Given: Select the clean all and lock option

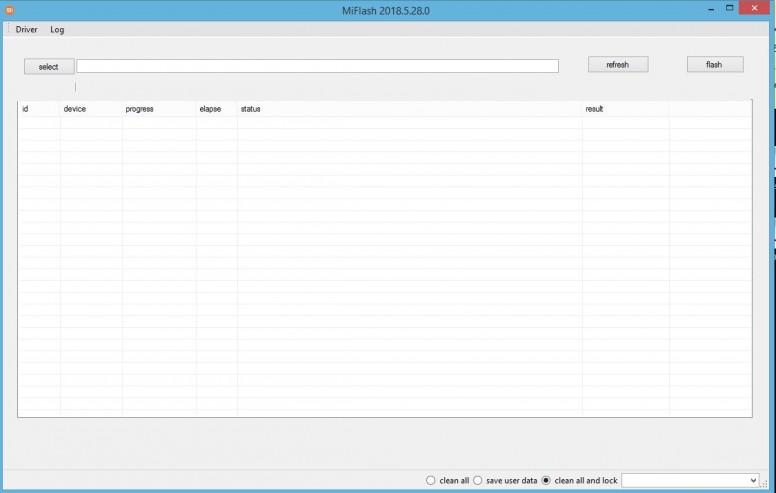Looking at the screenshot, I should click(546, 481).
